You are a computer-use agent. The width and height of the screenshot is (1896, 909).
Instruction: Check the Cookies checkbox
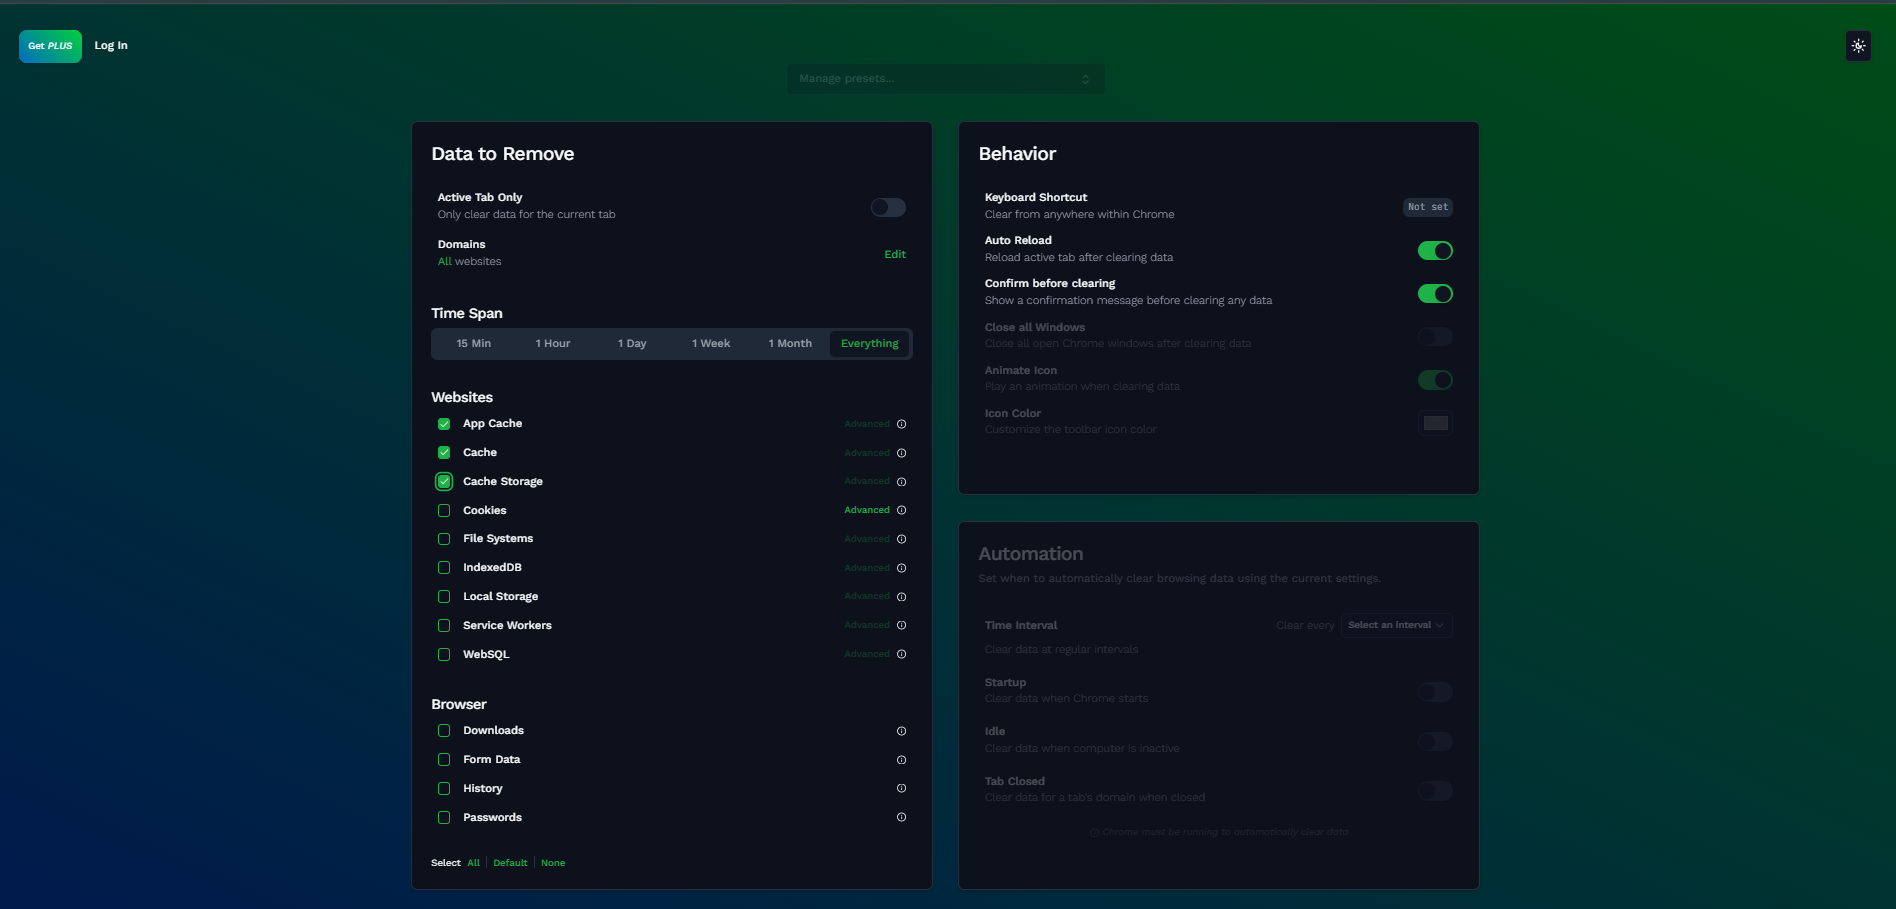click(444, 510)
